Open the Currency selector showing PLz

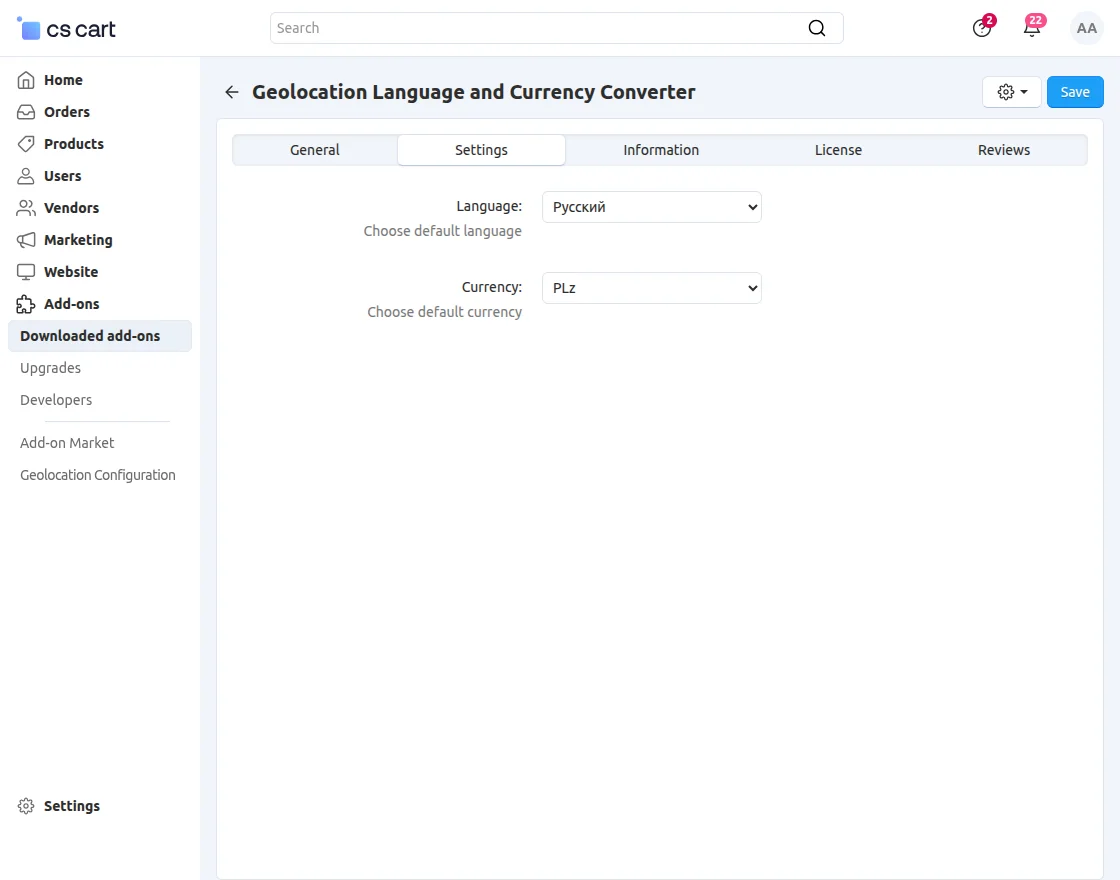pos(651,288)
